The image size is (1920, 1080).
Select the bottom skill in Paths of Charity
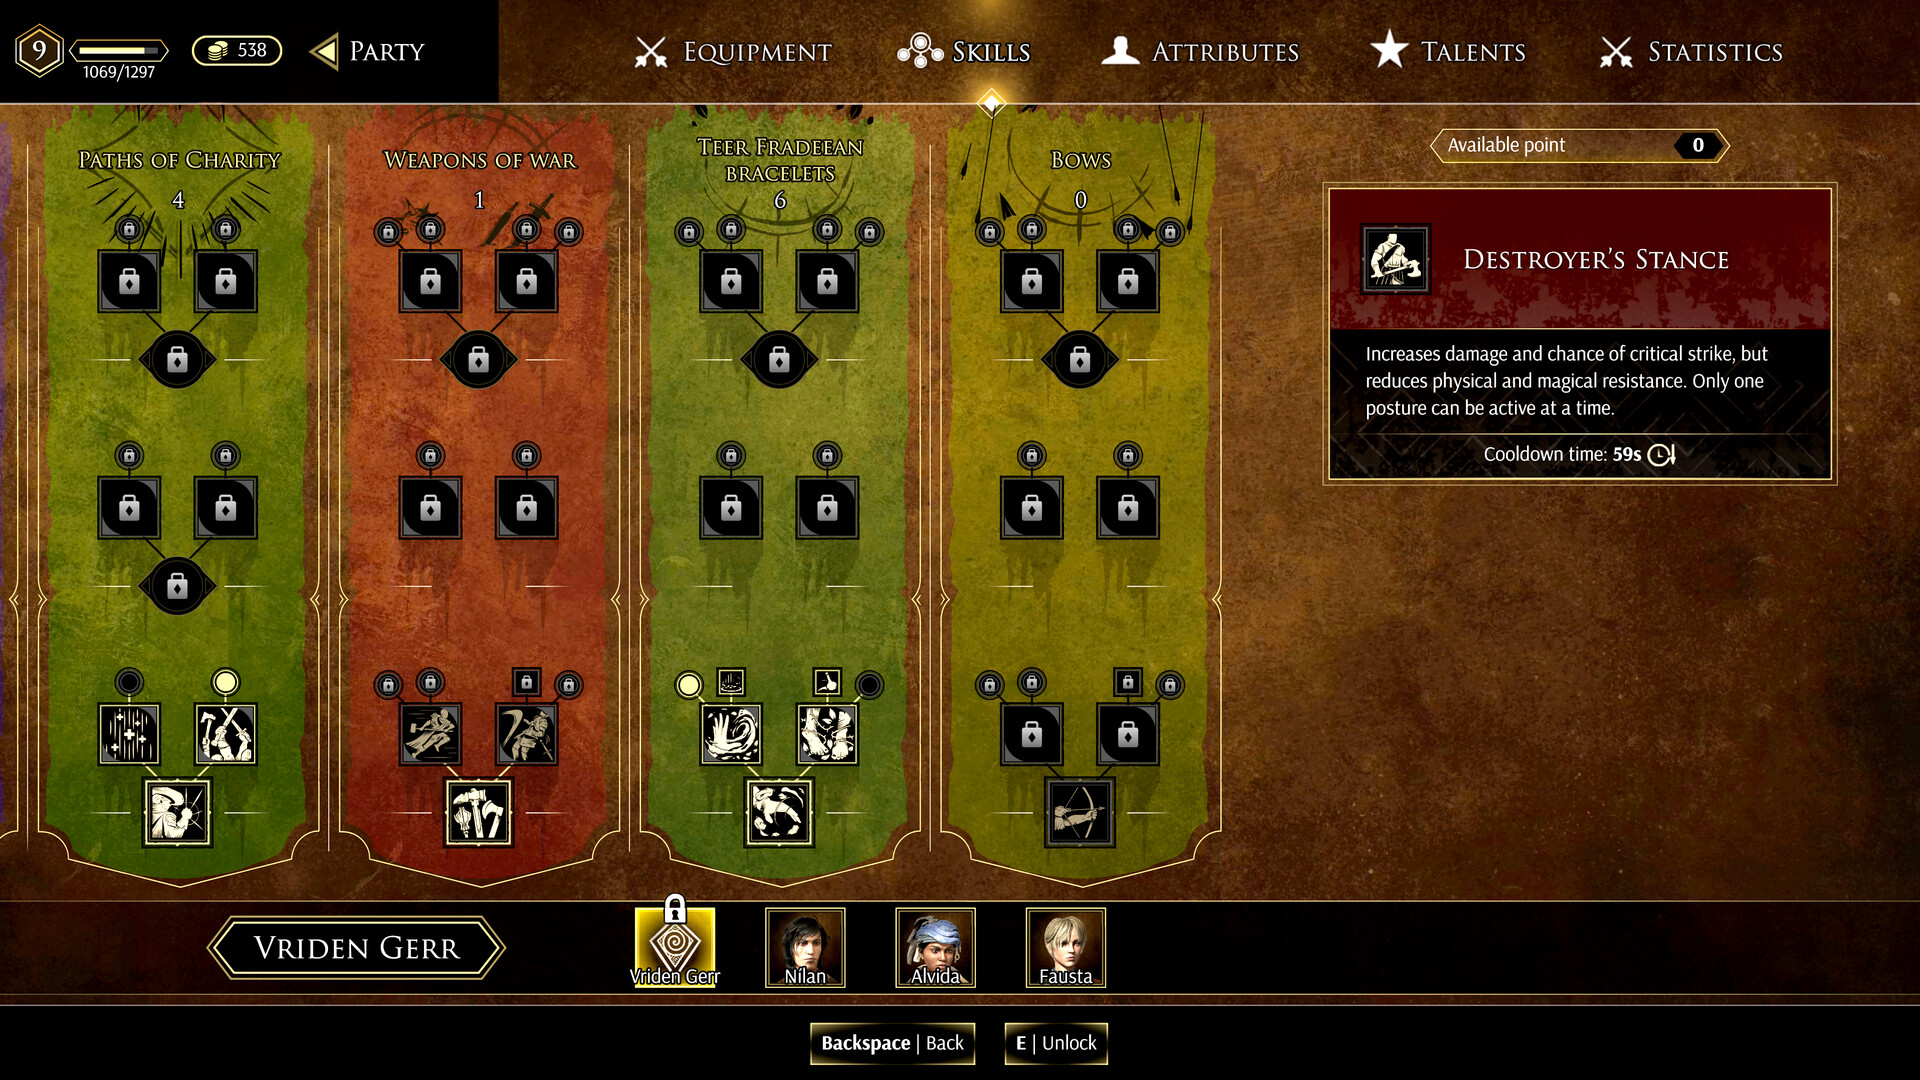tap(178, 810)
